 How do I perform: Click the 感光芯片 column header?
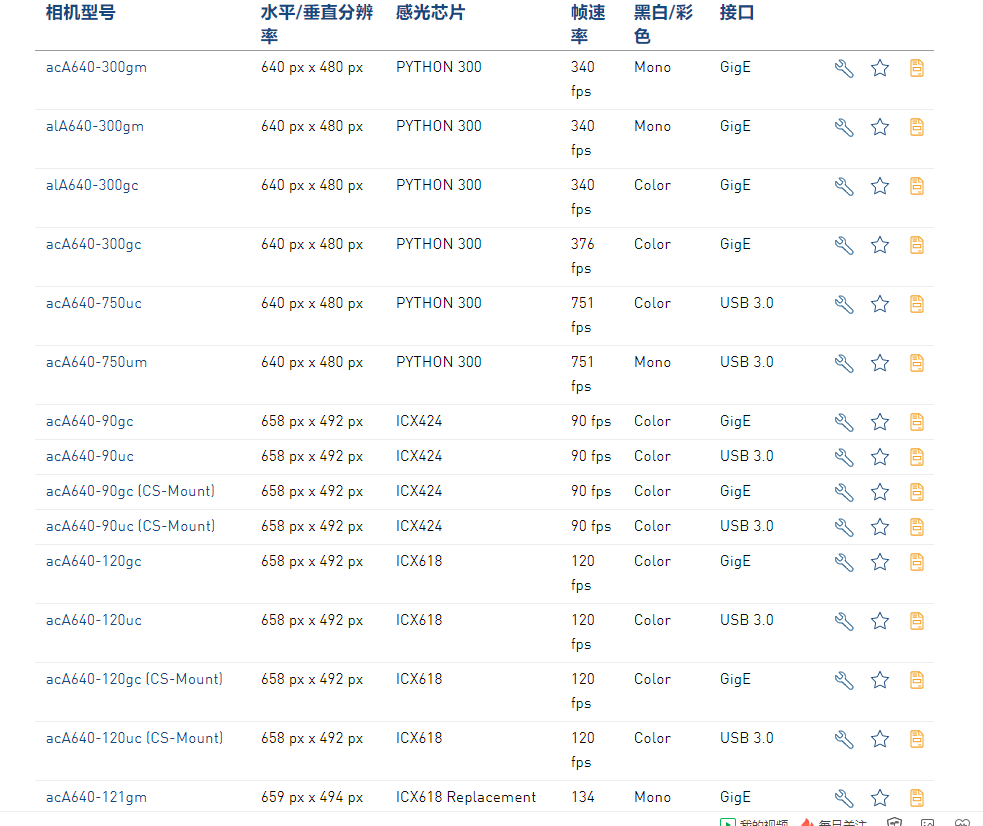coord(430,13)
